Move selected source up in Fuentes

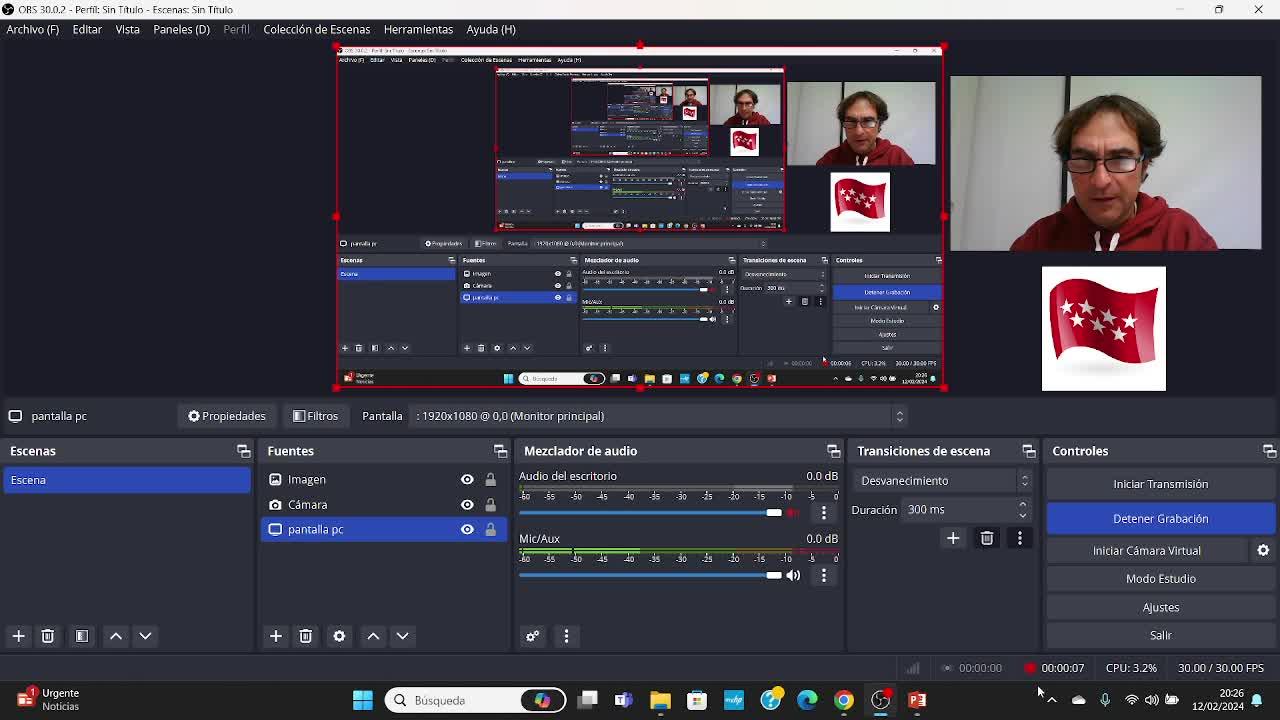[x=373, y=636]
